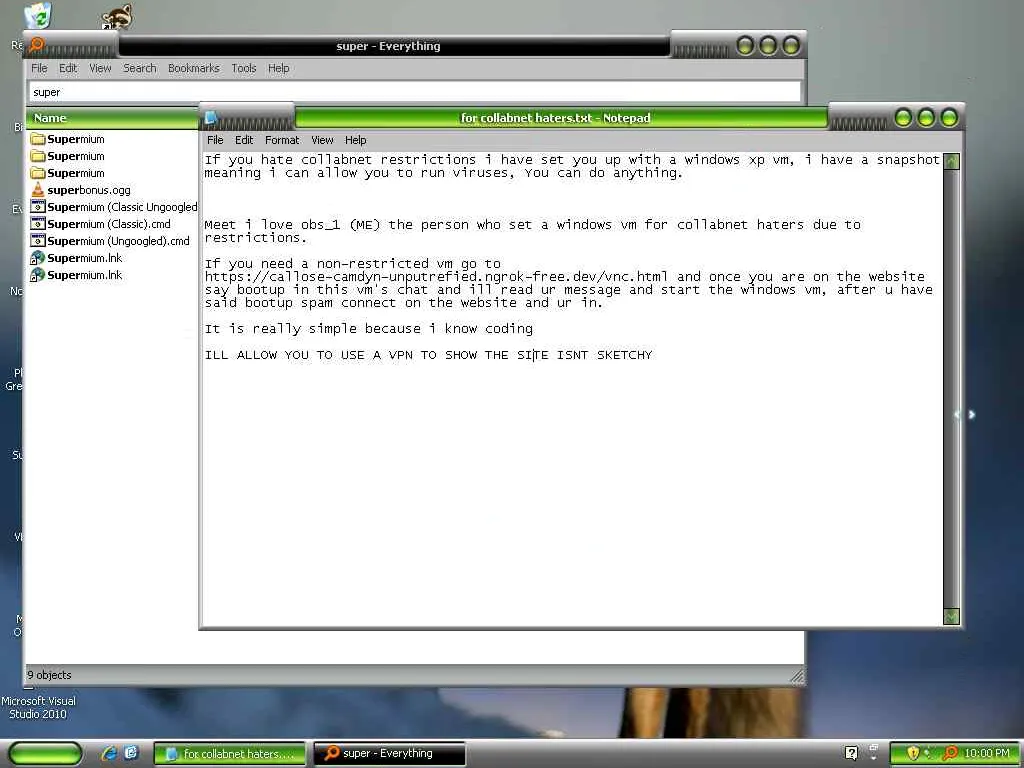Click Notepad scrollbar down arrow
This screenshot has height=768, width=1024.
952,616
